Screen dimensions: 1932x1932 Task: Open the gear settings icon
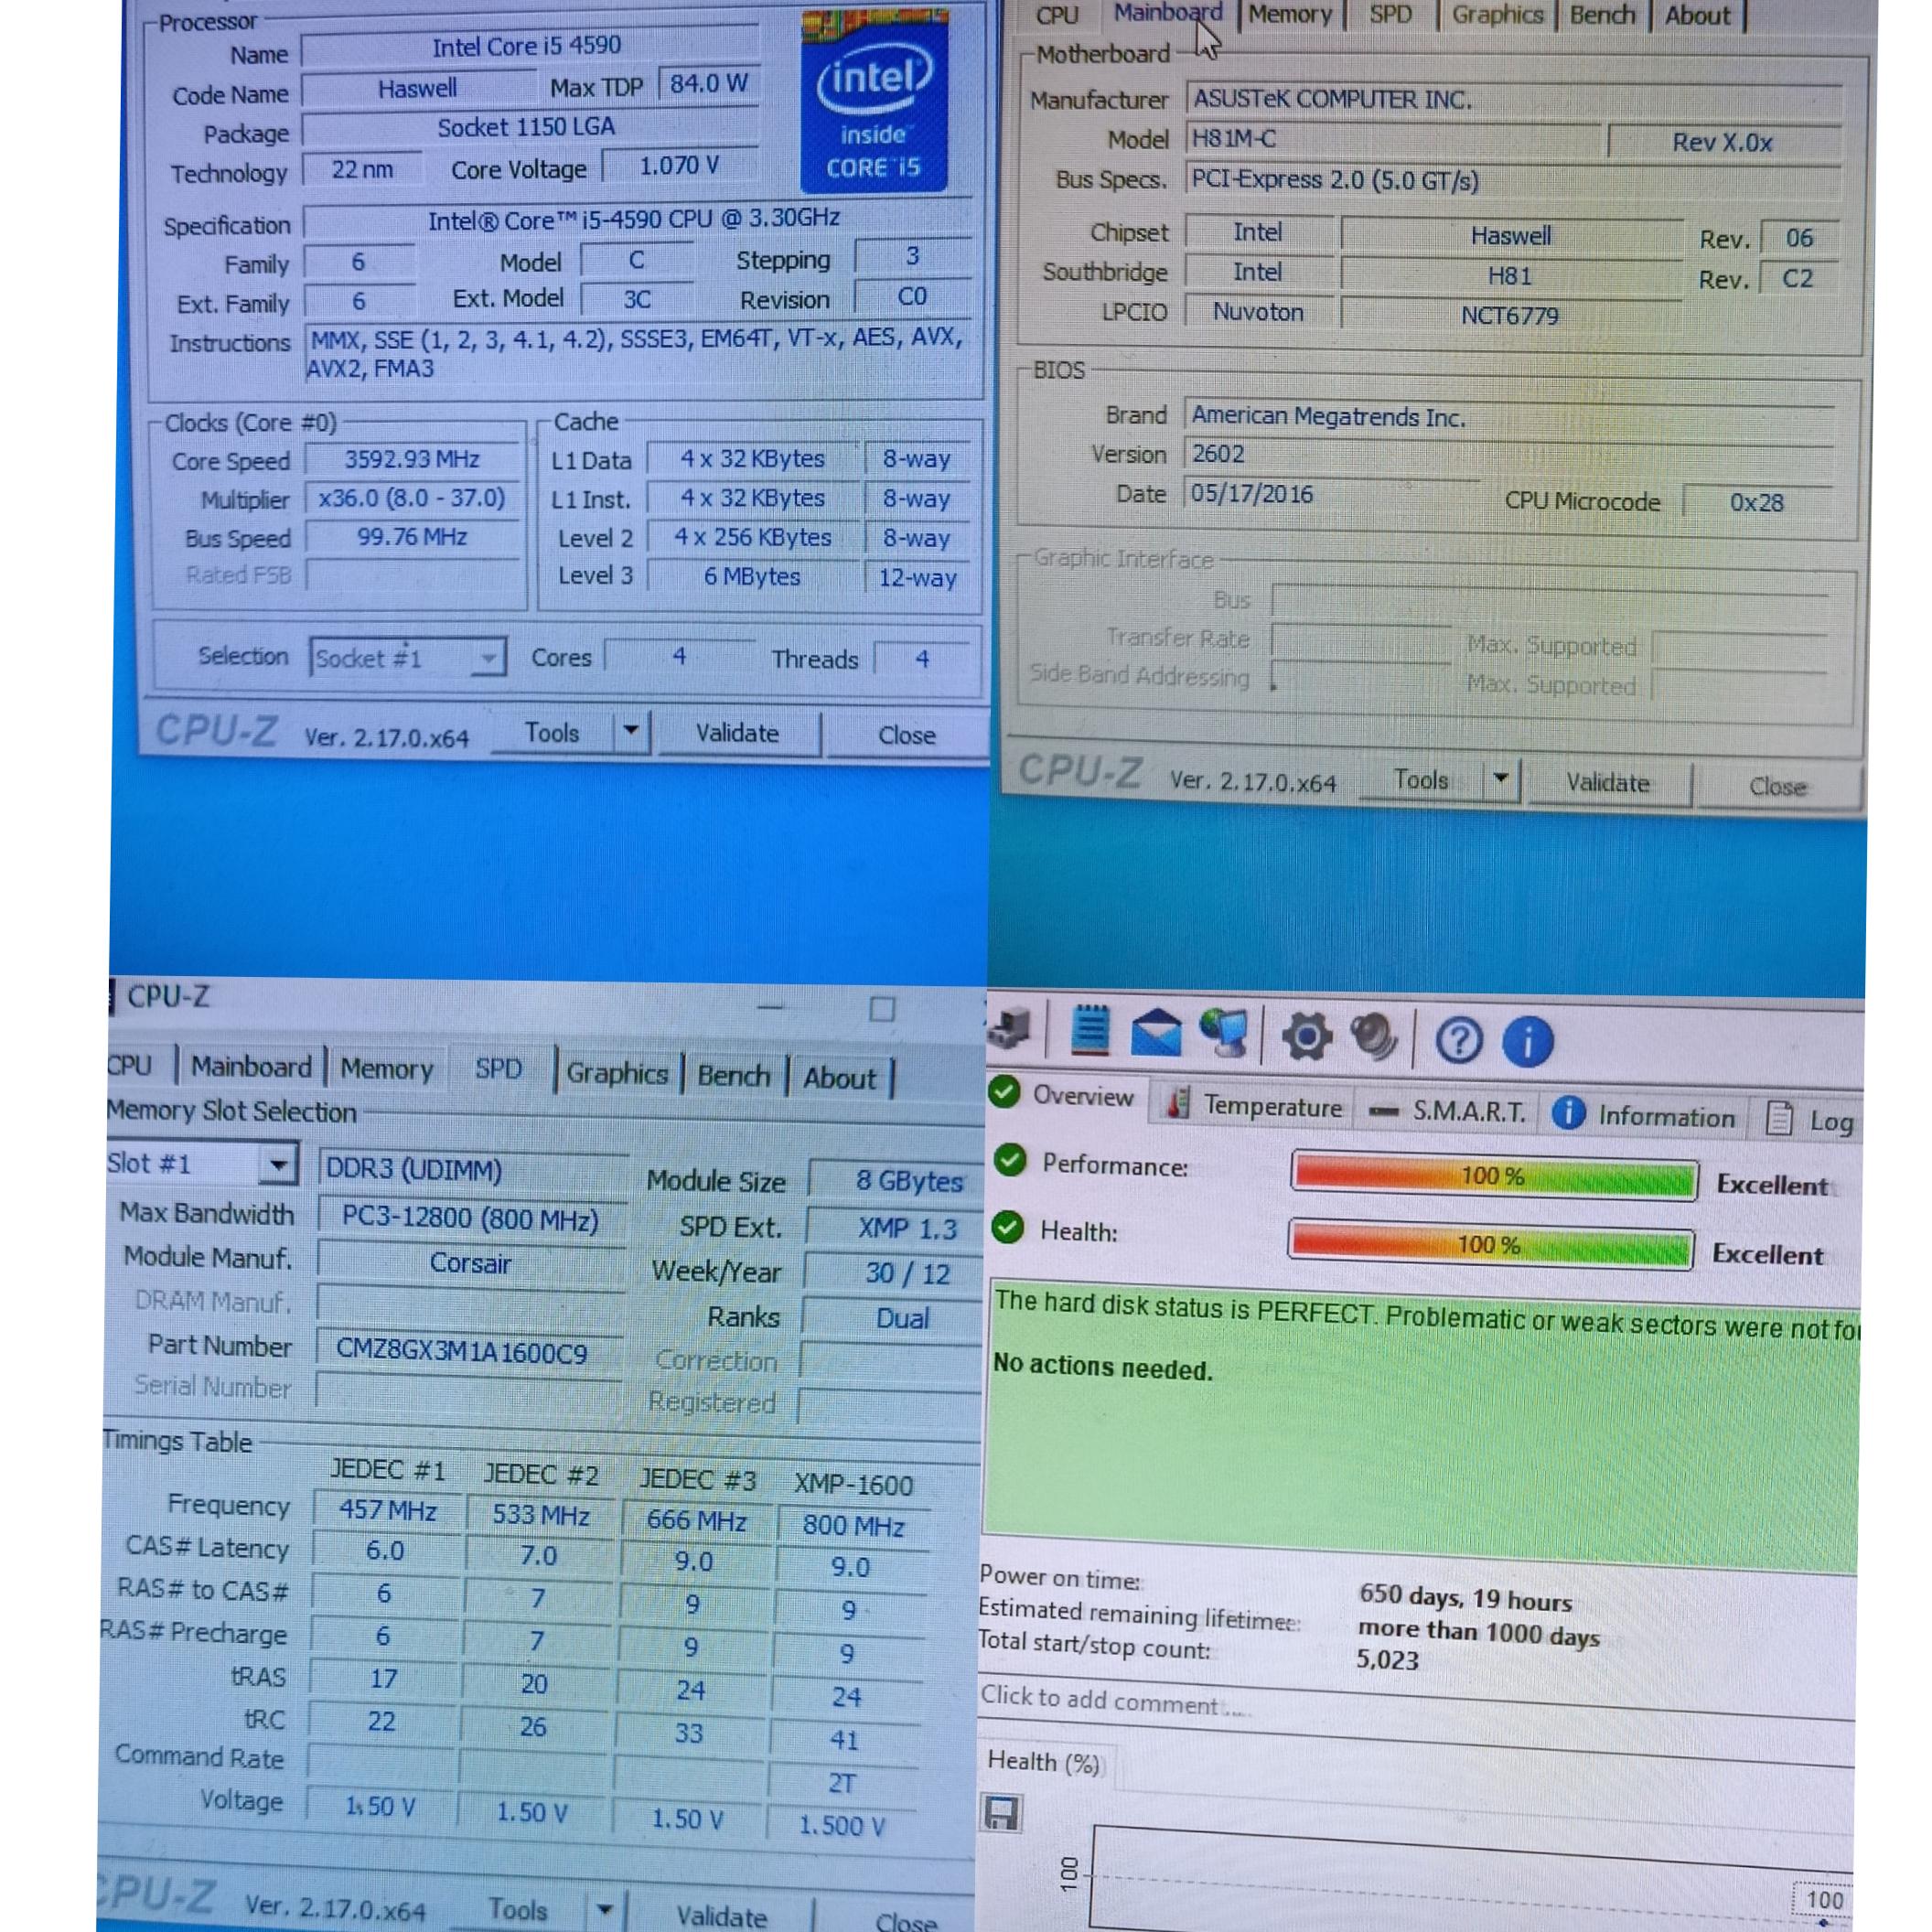(x=1306, y=1037)
